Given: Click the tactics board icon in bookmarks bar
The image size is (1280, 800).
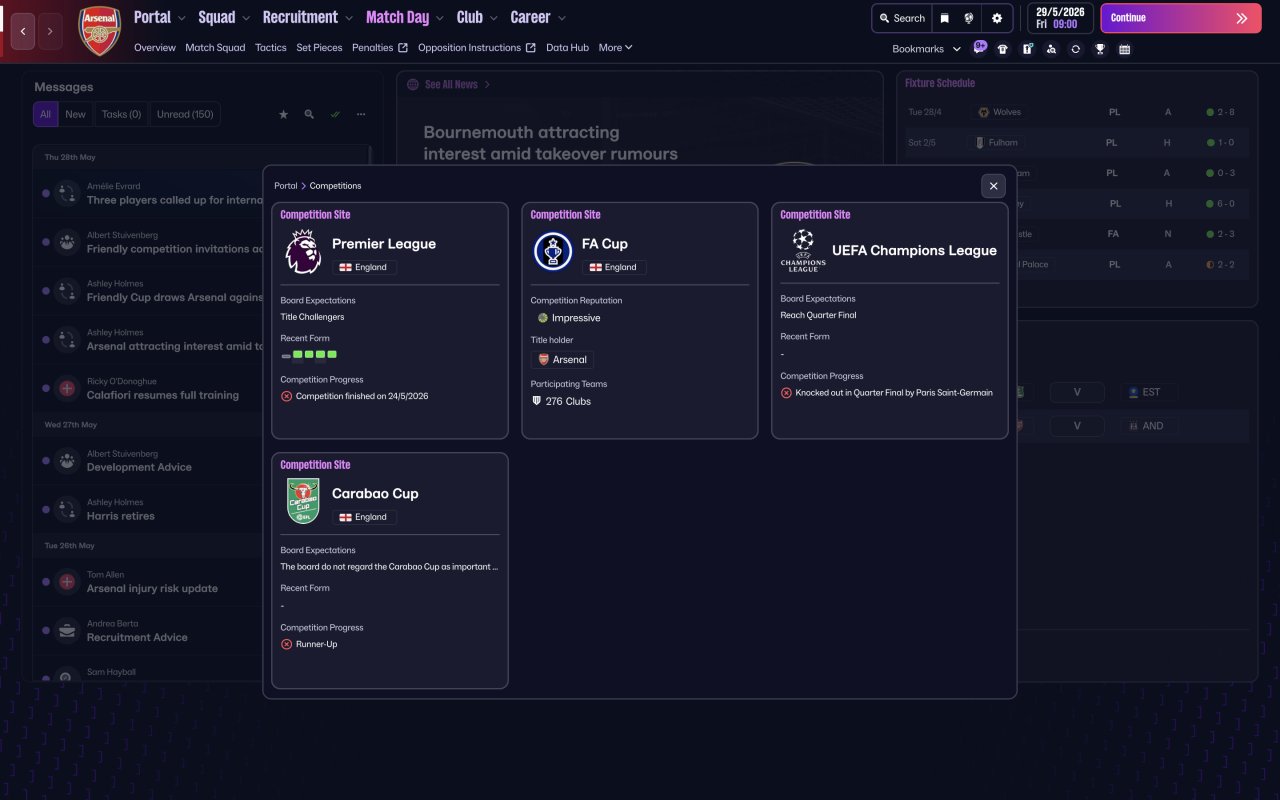Looking at the screenshot, I should 1027,49.
